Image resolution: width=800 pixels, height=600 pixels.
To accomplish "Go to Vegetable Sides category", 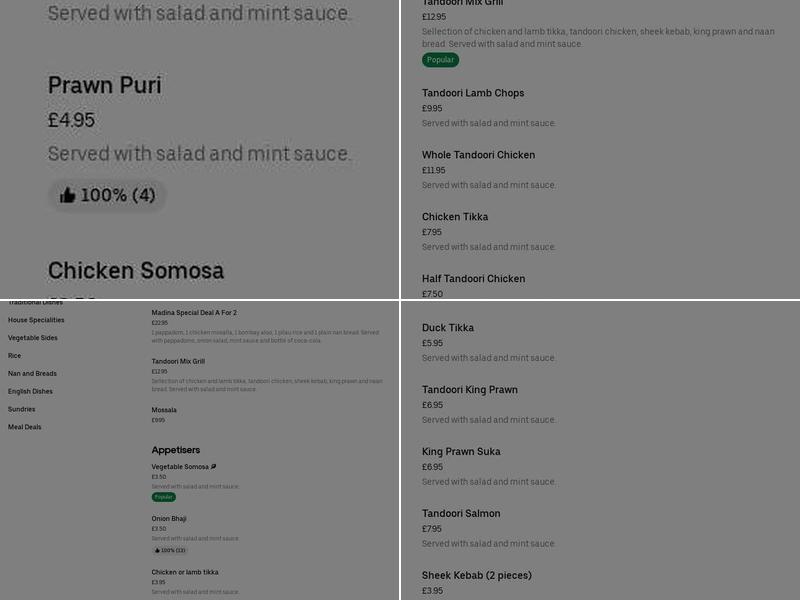I will (33, 338).
